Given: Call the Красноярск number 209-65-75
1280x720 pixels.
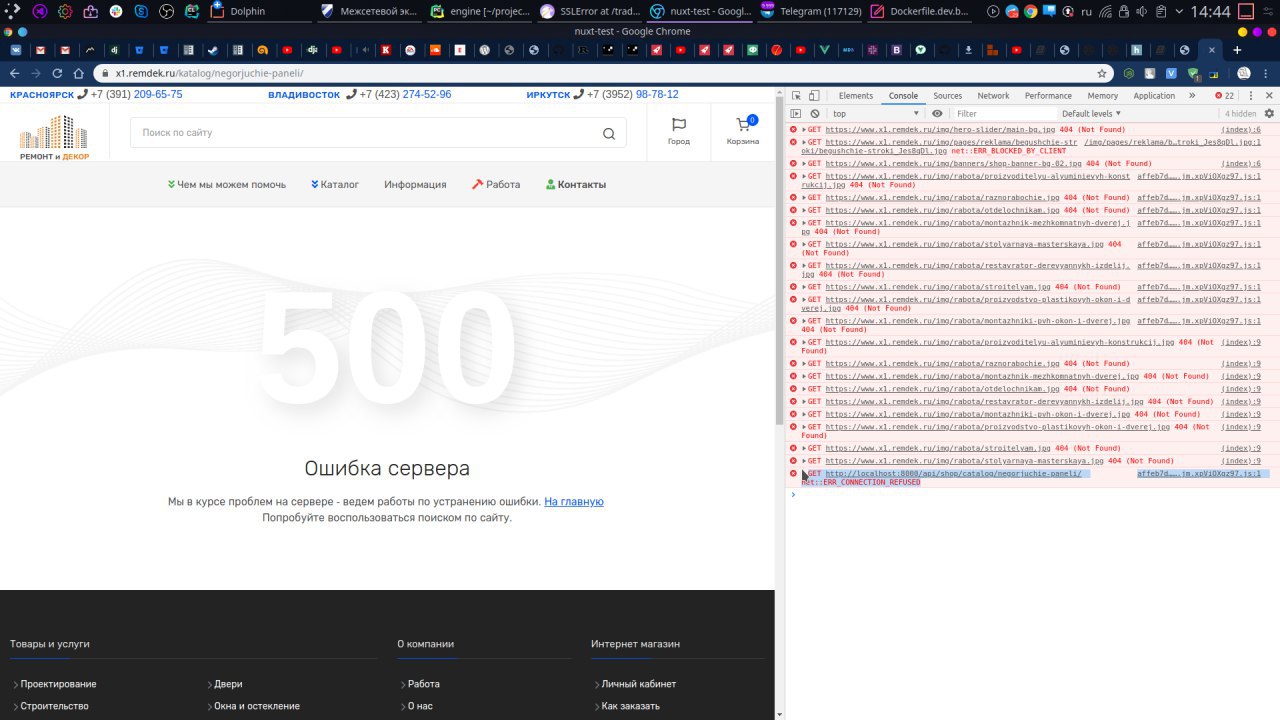Looking at the screenshot, I should [x=158, y=94].
